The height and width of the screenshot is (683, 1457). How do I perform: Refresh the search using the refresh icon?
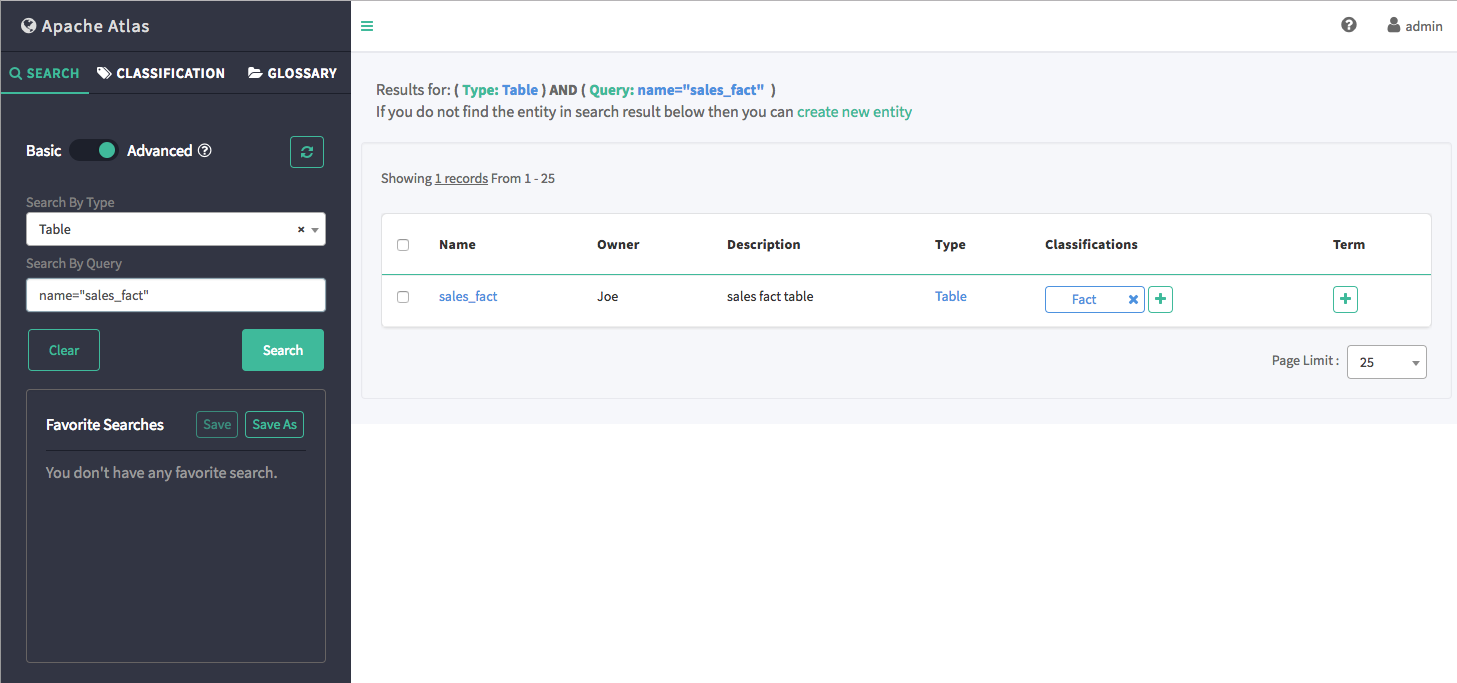coord(306,151)
